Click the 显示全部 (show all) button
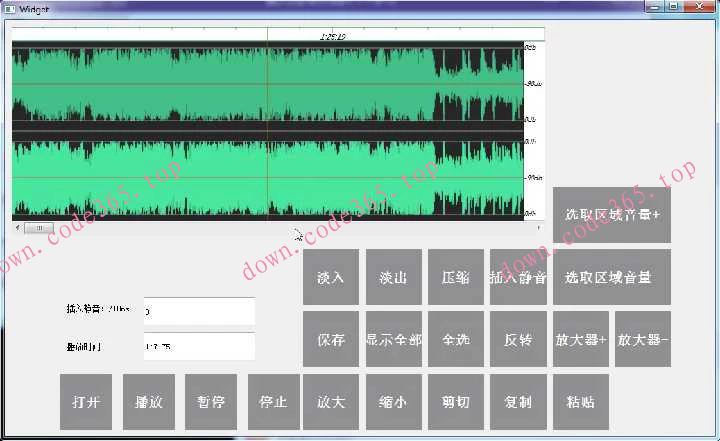Viewport: 720px width, 441px height. tap(394, 339)
